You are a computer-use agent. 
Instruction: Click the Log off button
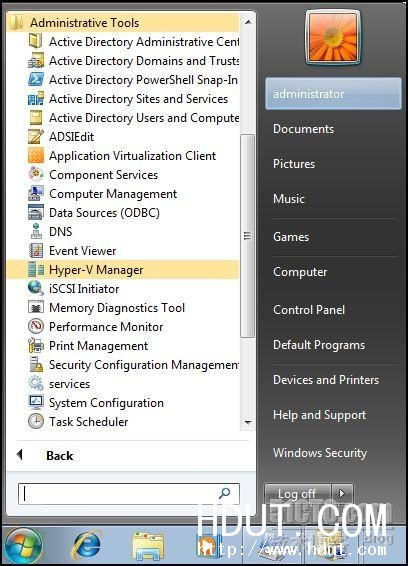pyautogui.click(x=297, y=493)
